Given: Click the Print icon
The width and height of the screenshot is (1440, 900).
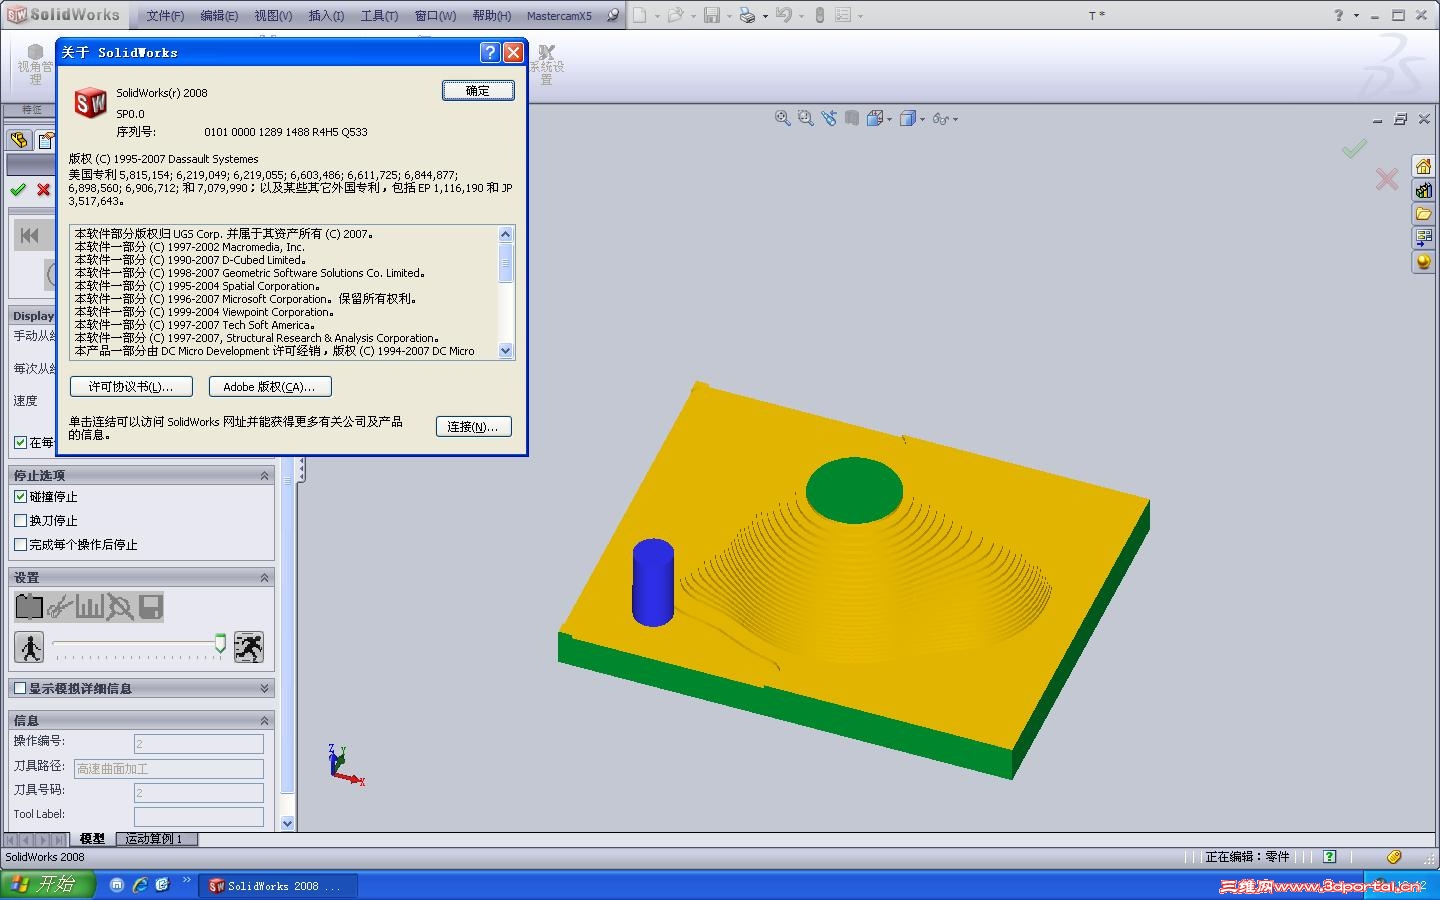Looking at the screenshot, I should [747, 15].
